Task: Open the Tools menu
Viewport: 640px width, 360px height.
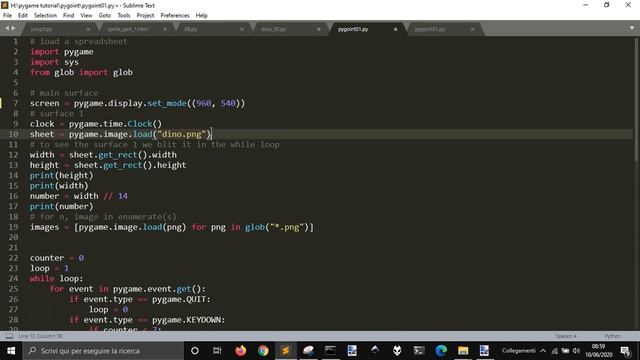Action: point(124,16)
